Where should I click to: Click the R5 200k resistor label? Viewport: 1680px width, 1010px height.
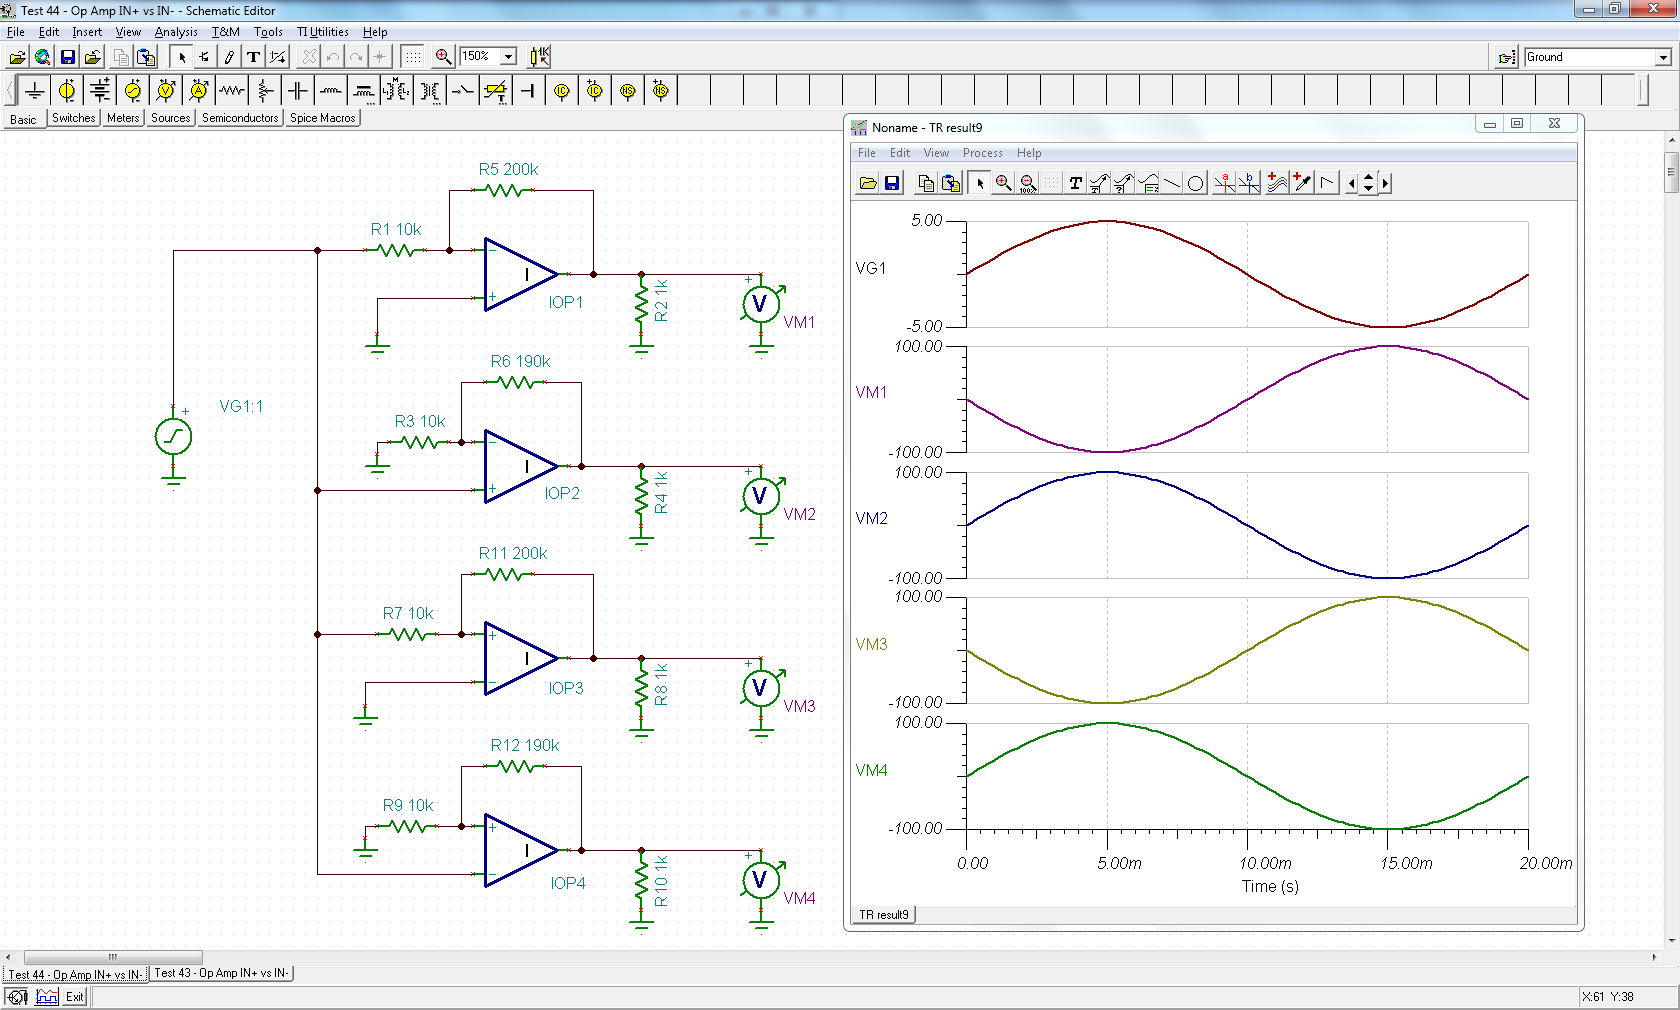click(x=508, y=169)
